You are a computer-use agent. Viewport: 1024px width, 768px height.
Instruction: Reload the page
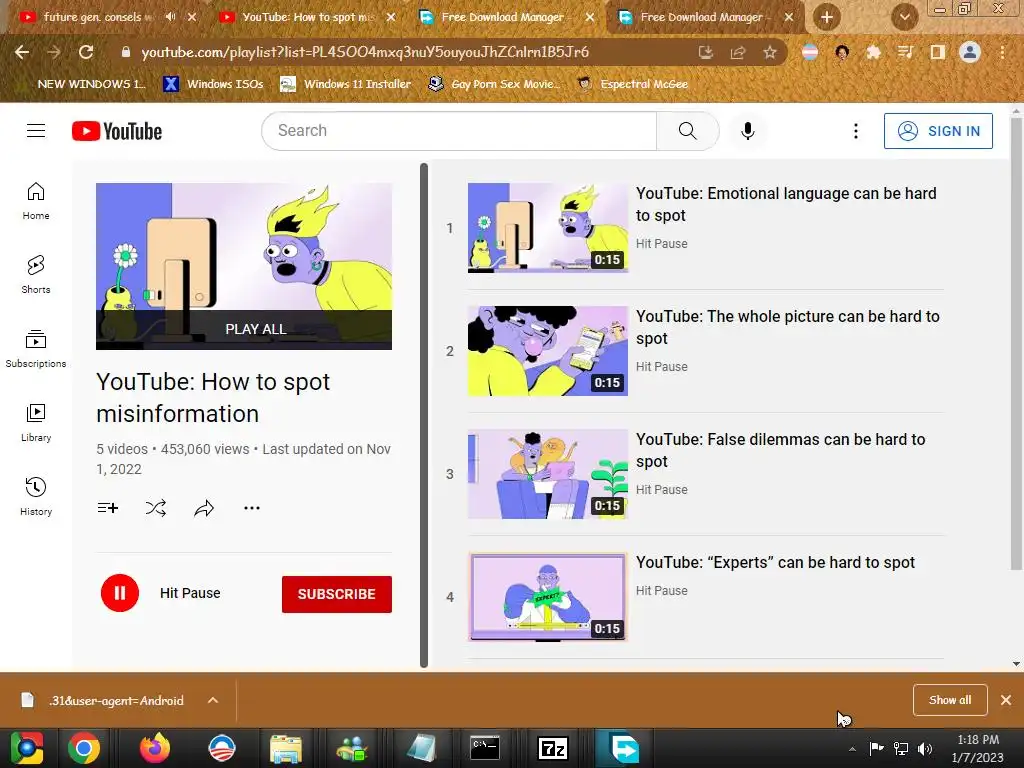[x=86, y=52]
